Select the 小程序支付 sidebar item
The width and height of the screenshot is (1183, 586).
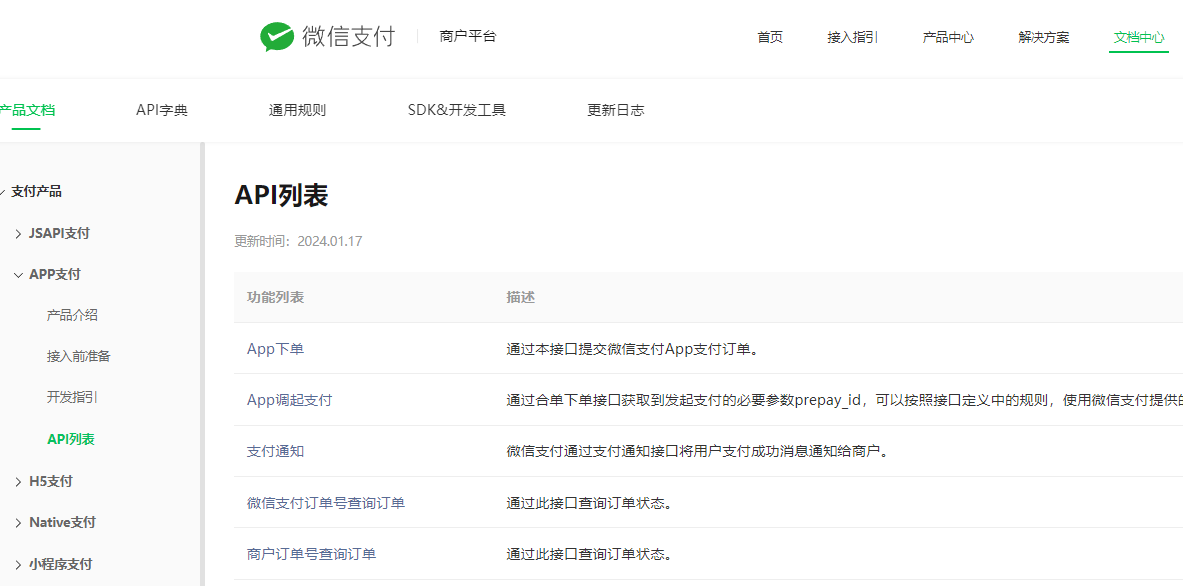[60, 563]
